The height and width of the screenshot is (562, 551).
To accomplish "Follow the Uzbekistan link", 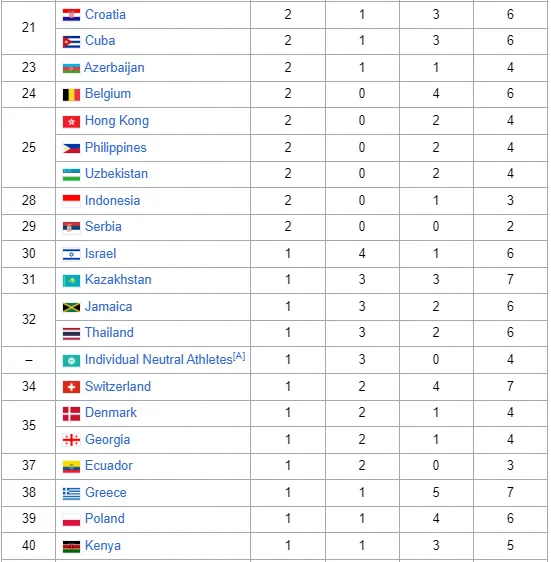I will tap(116, 174).
